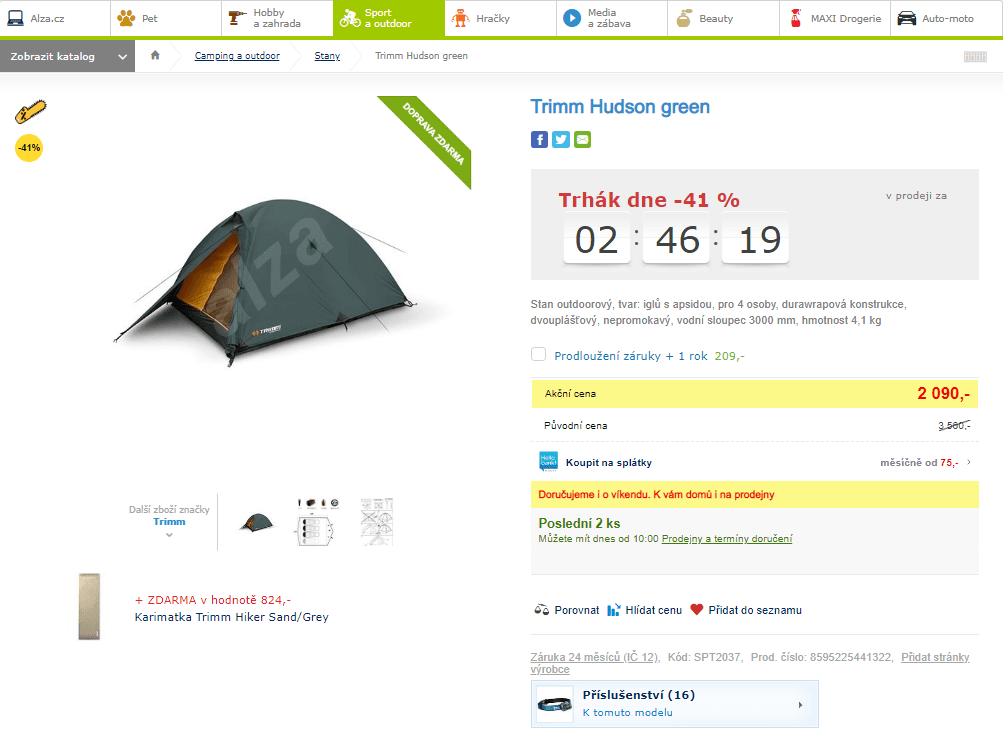Image resolution: width=1003 pixels, height=747 pixels.
Task: Open the Hobby a zahrada tab
Action: point(278,18)
